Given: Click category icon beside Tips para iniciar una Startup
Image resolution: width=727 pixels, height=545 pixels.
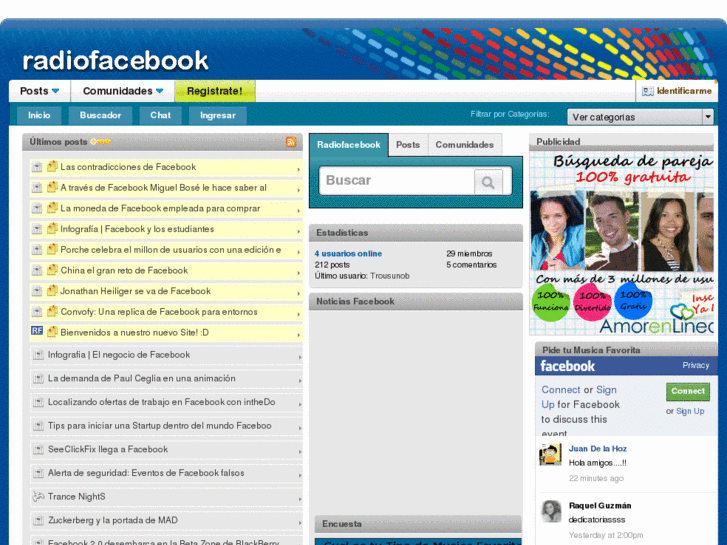Looking at the screenshot, I should pyautogui.click(x=38, y=426).
